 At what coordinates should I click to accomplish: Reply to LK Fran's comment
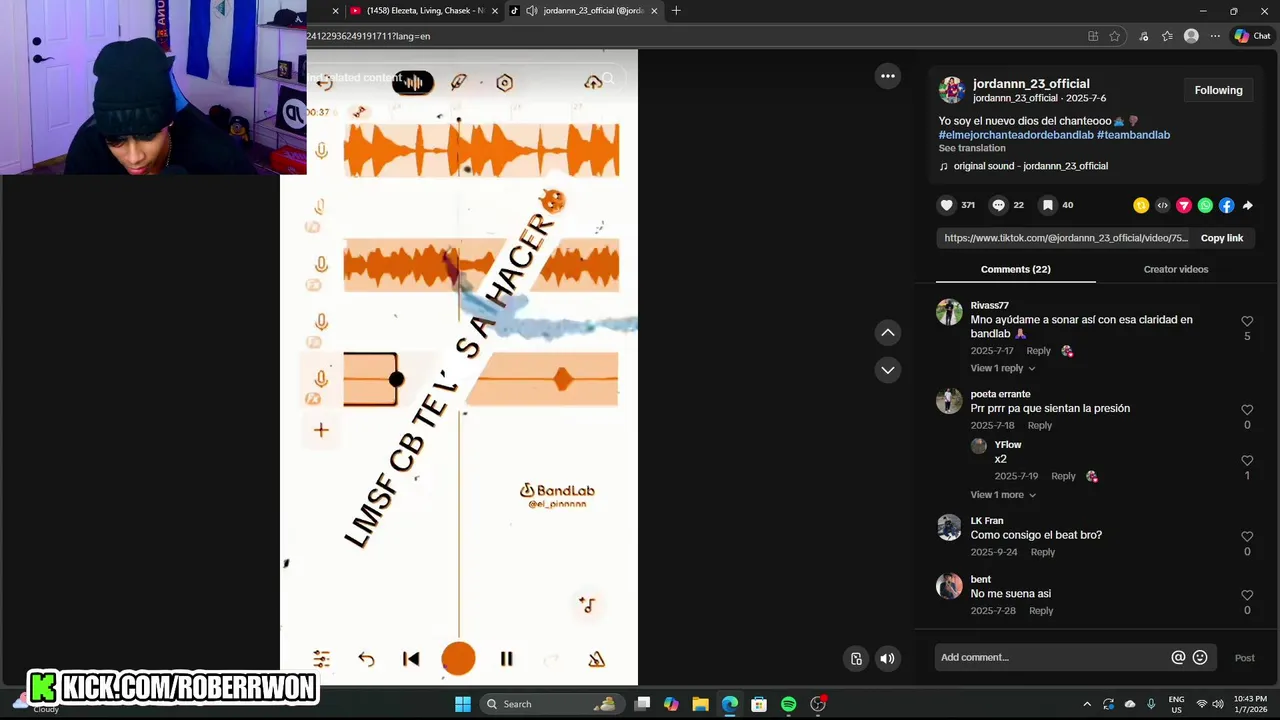tap(1042, 552)
